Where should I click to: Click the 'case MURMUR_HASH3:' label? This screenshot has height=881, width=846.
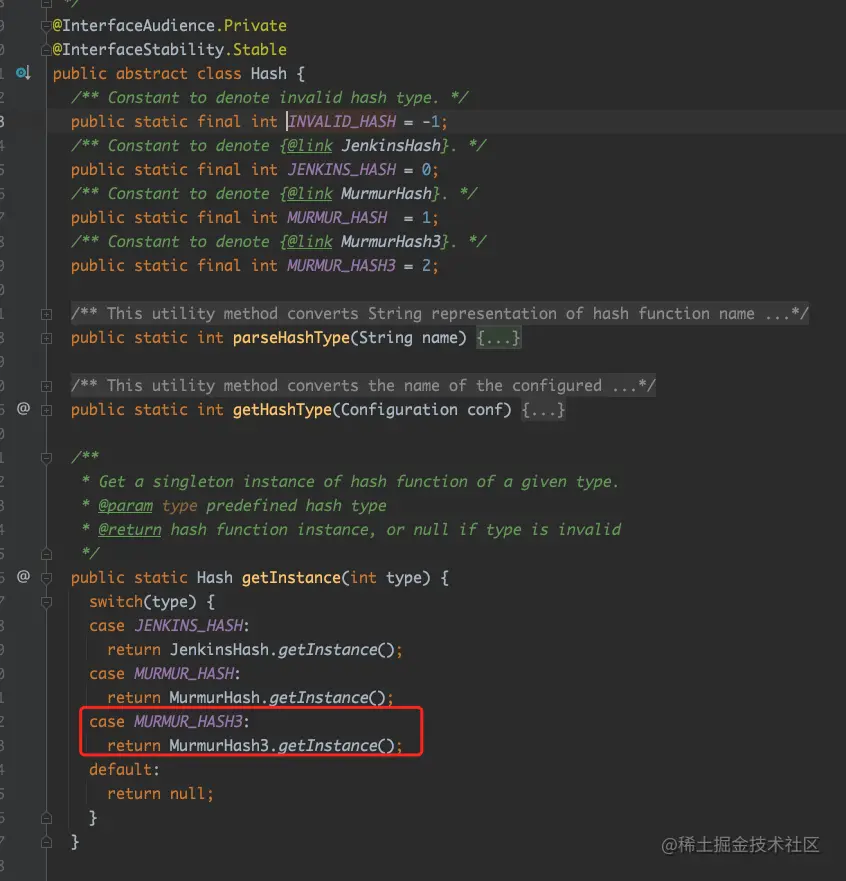[169, 721]
